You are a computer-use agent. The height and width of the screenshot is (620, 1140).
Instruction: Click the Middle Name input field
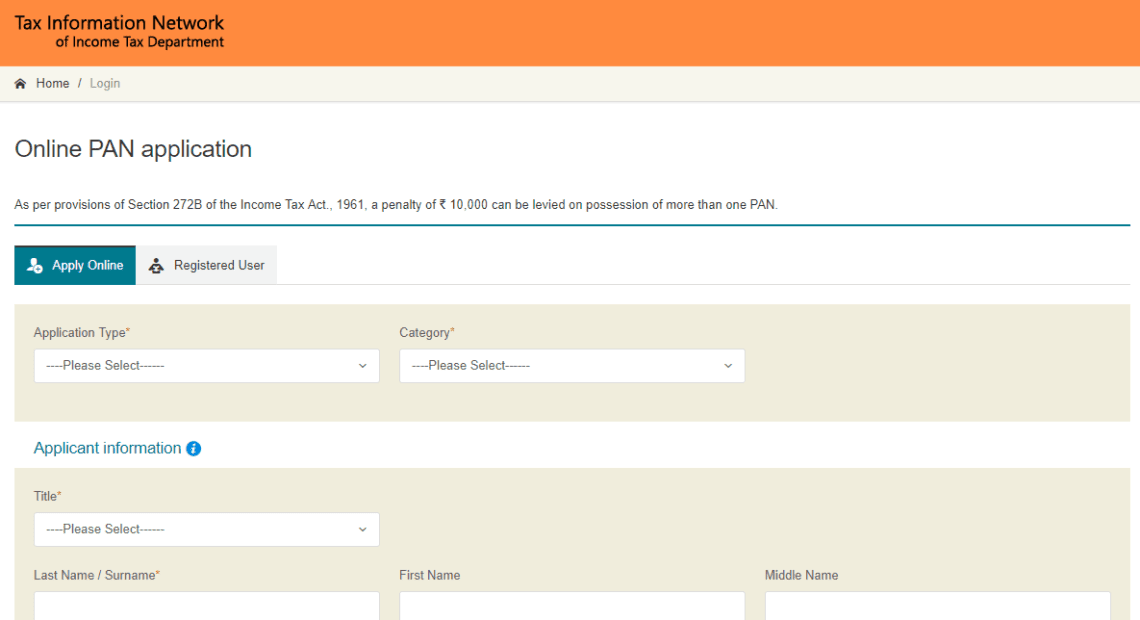pyautogui.click(x=937, y=607)
